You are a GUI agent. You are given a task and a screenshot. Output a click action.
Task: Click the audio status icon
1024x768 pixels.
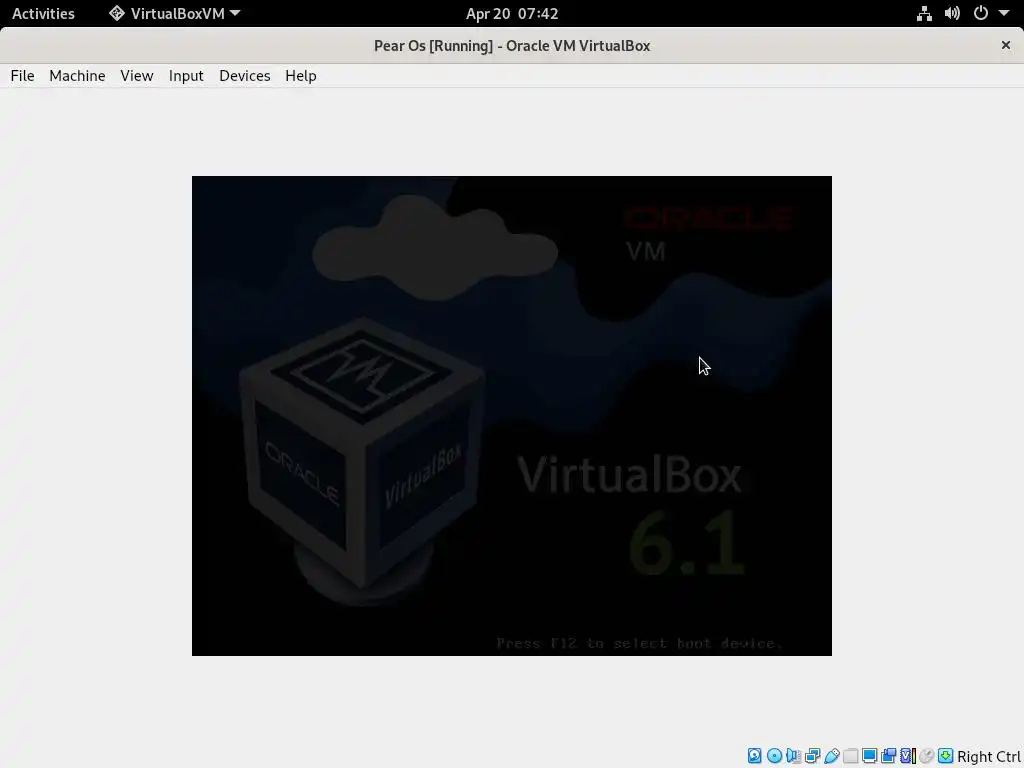tap(793, 756)
